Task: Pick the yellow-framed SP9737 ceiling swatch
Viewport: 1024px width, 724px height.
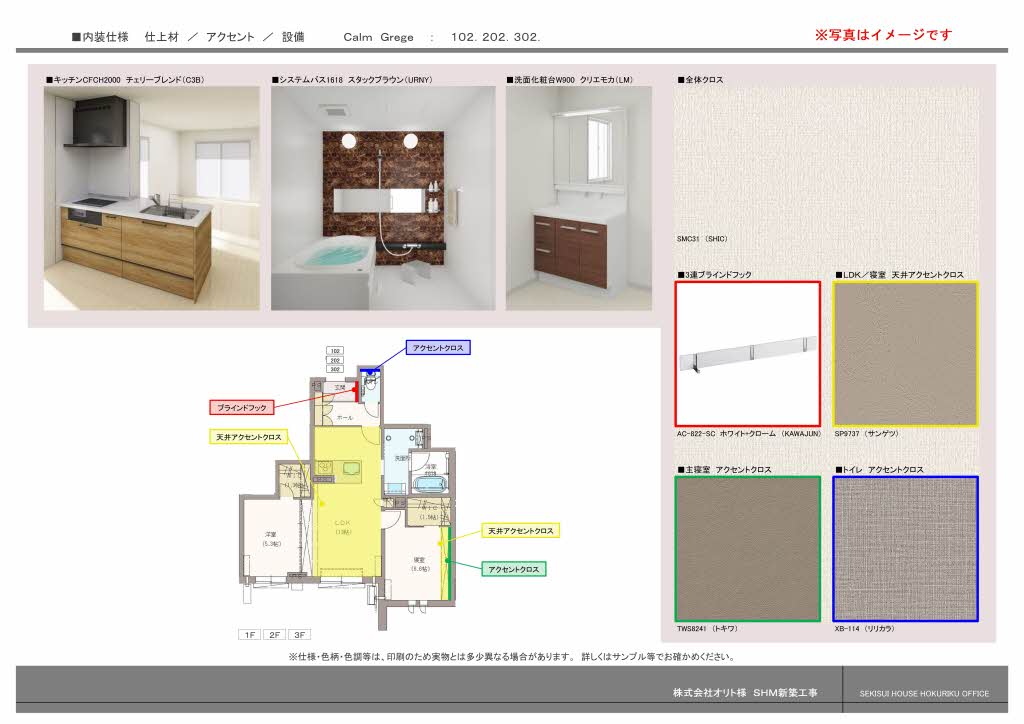Action: [x=905, y=354]
